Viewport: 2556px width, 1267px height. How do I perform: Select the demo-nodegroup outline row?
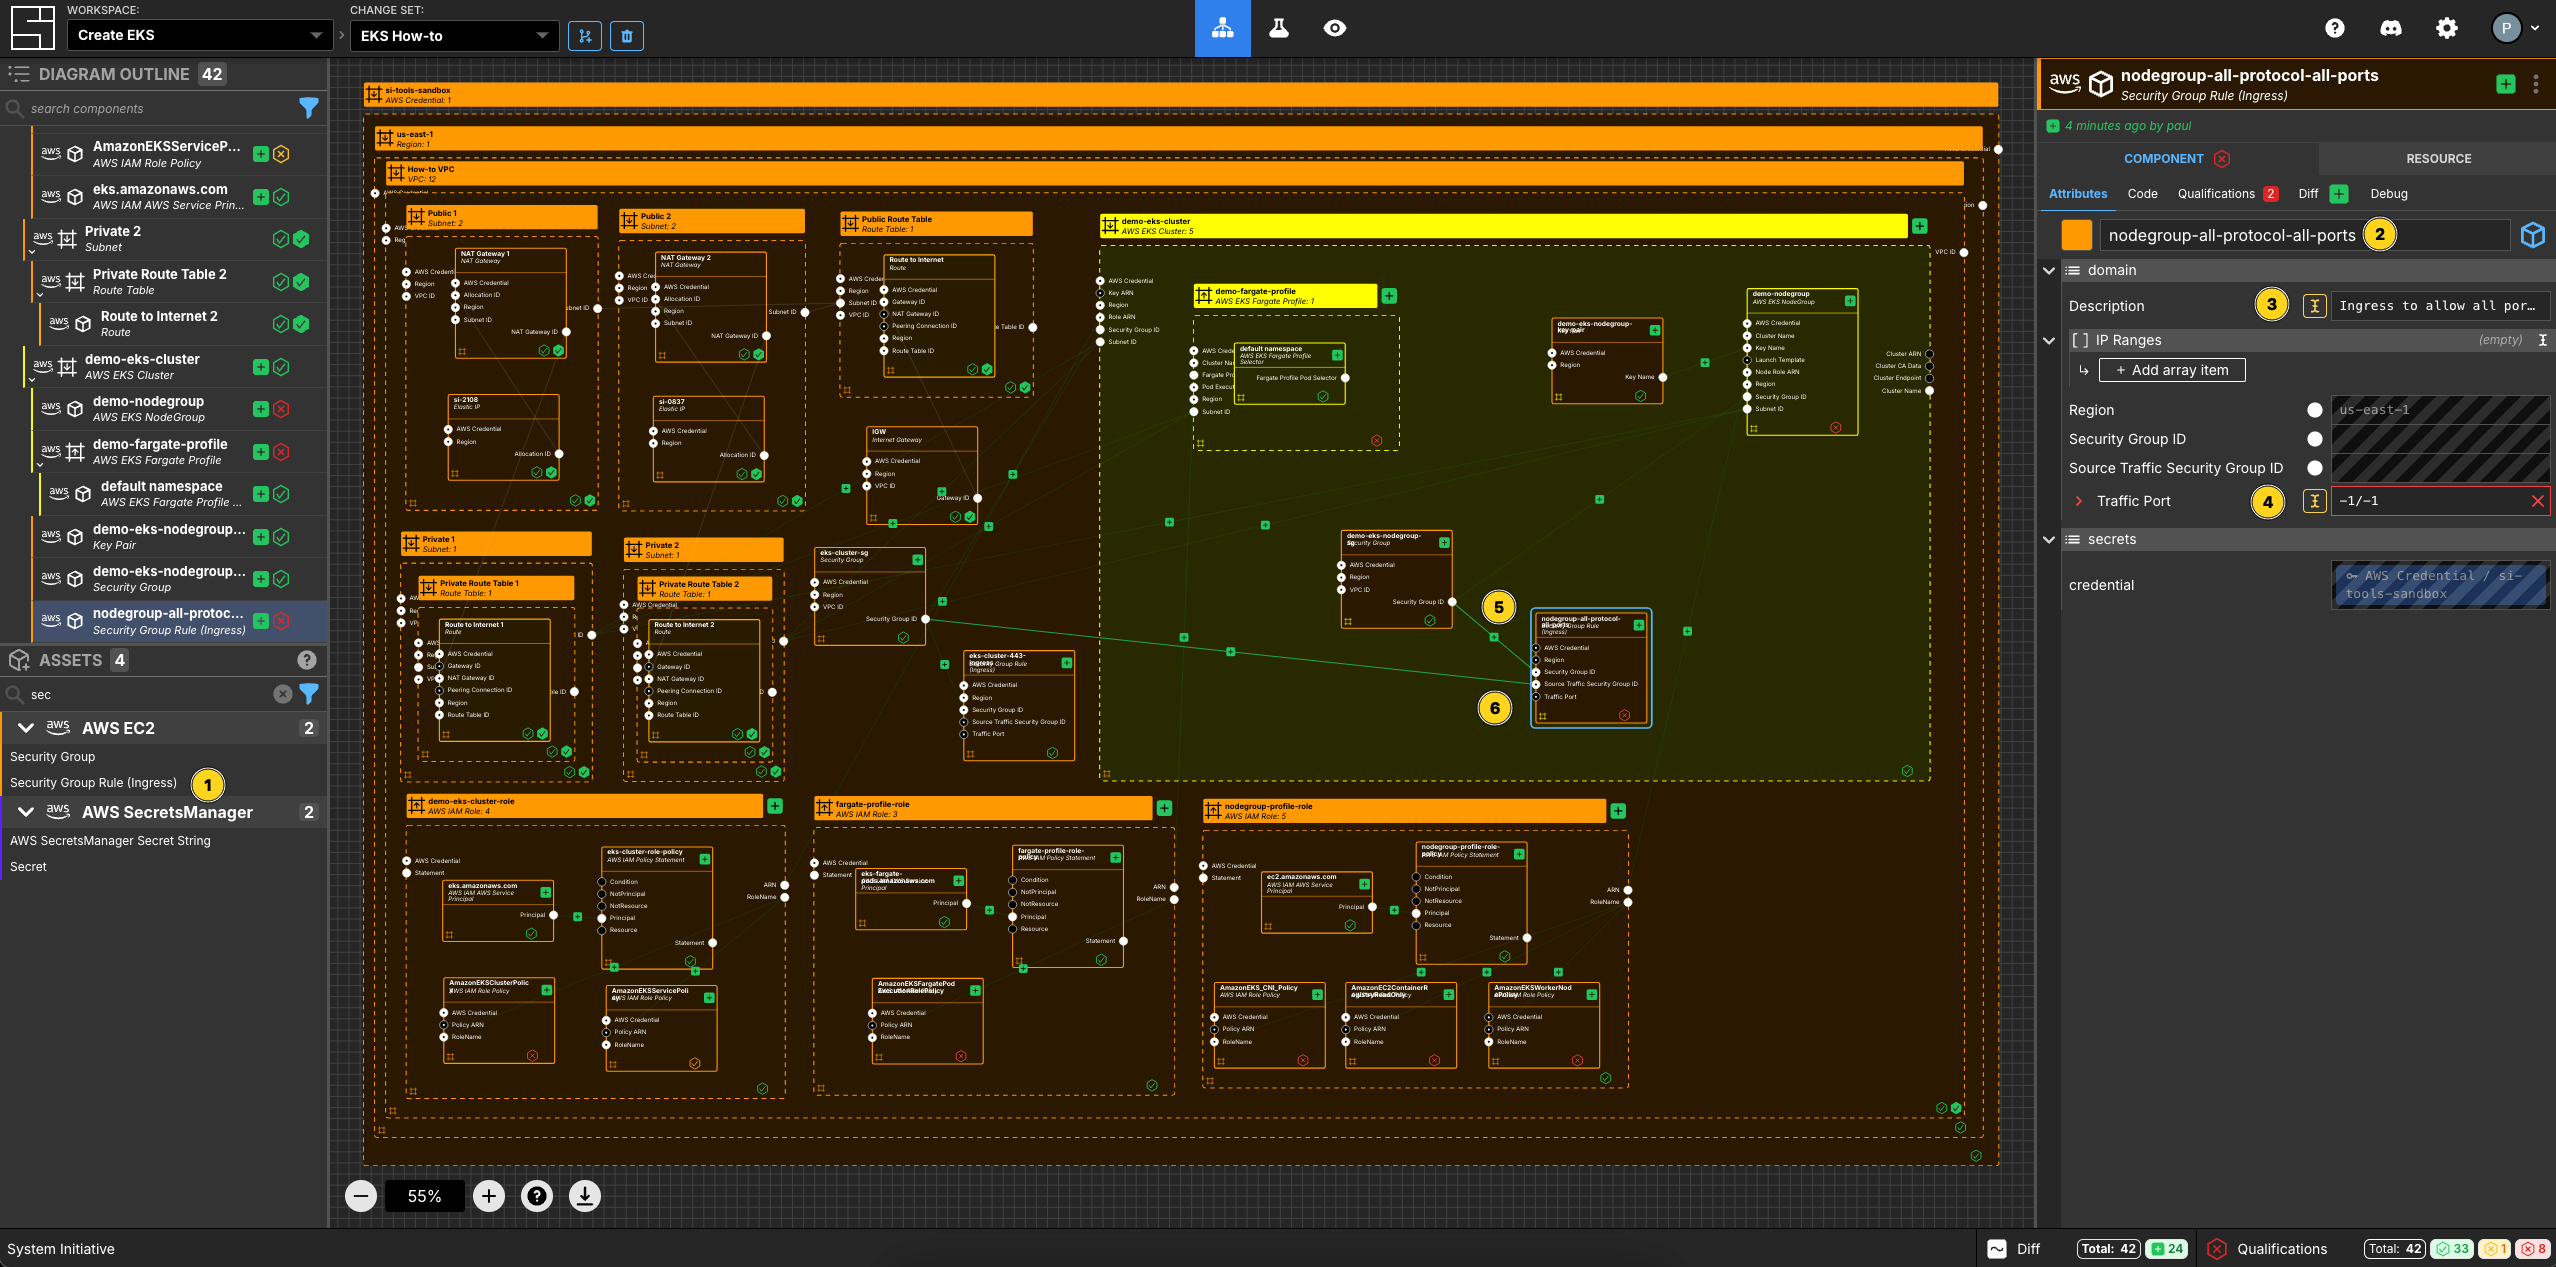coord(178,409)
